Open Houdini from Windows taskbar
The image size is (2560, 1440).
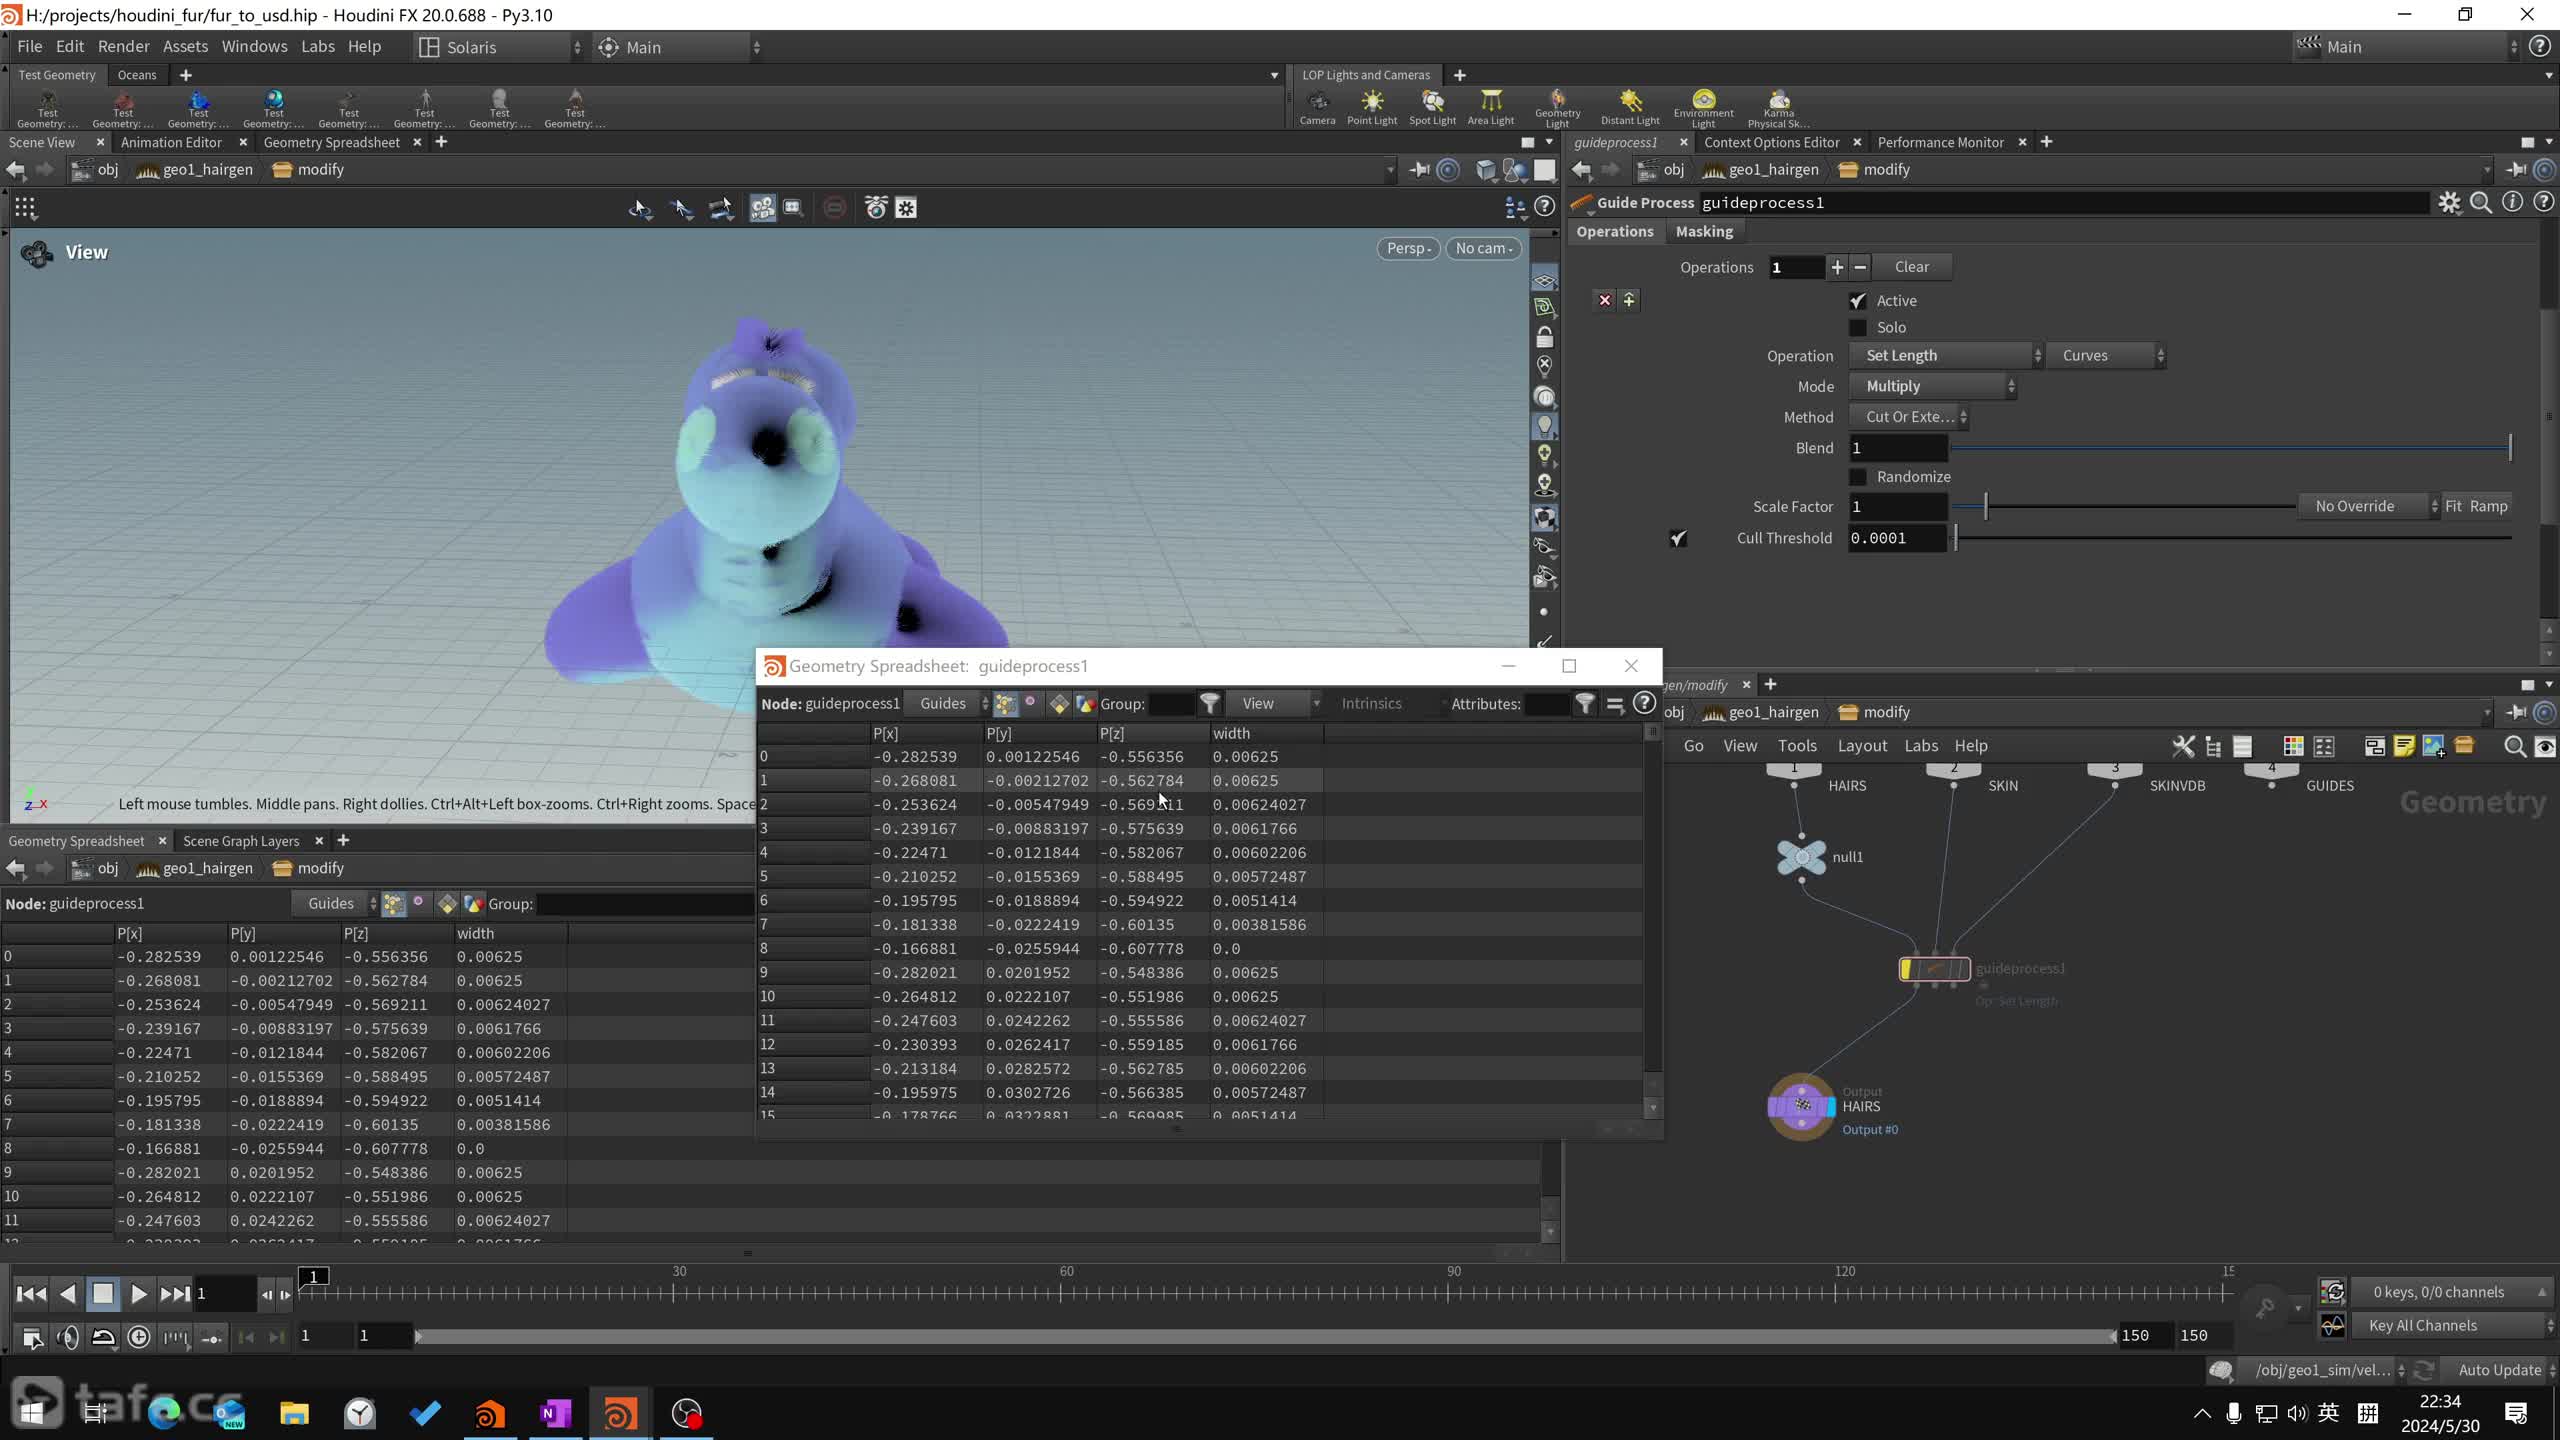(x=619, y=1414)
